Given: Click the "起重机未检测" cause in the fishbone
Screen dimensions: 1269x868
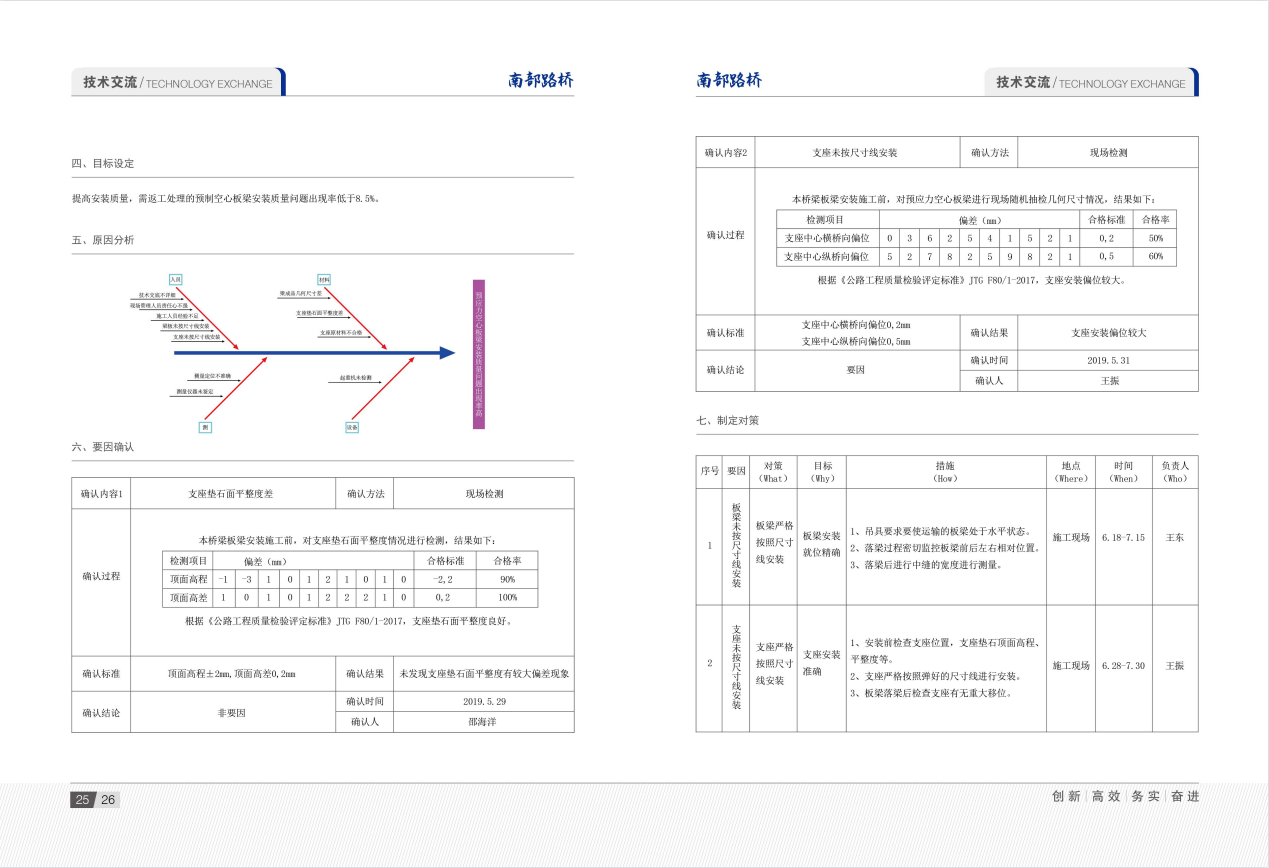Looking at the screenshot, I should 356,378.
